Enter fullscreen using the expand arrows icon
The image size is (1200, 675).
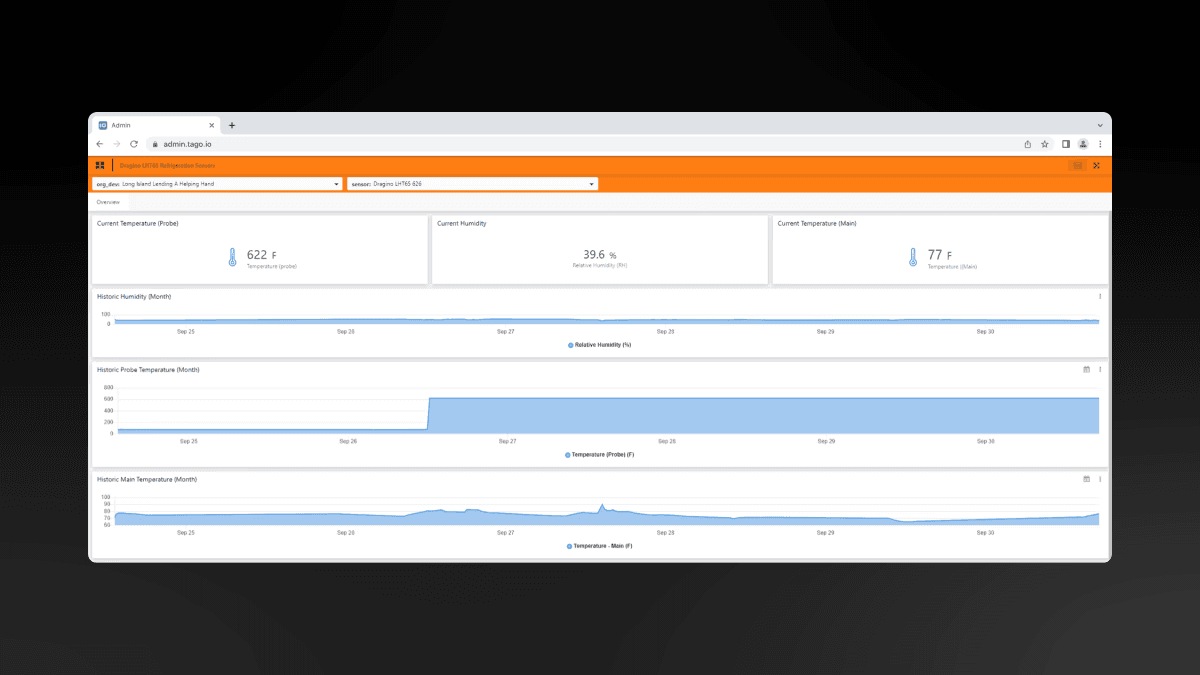1098,165
